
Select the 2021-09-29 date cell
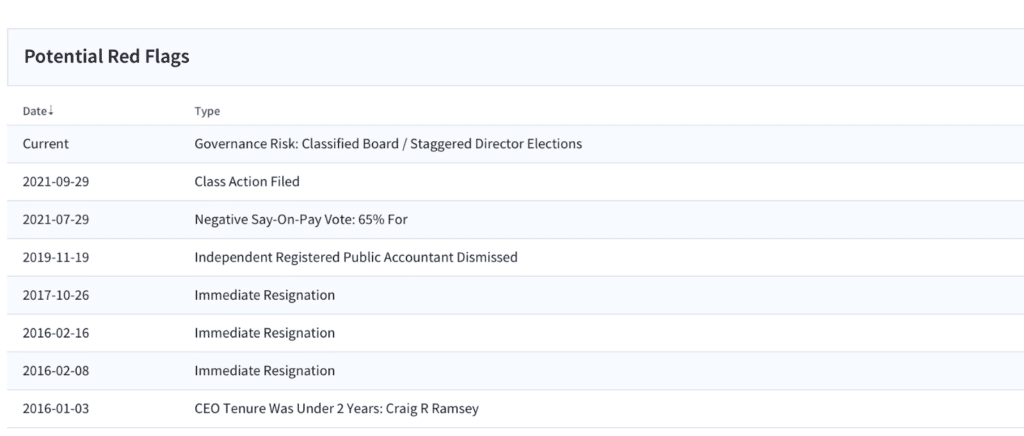click(x=56, y=181)
